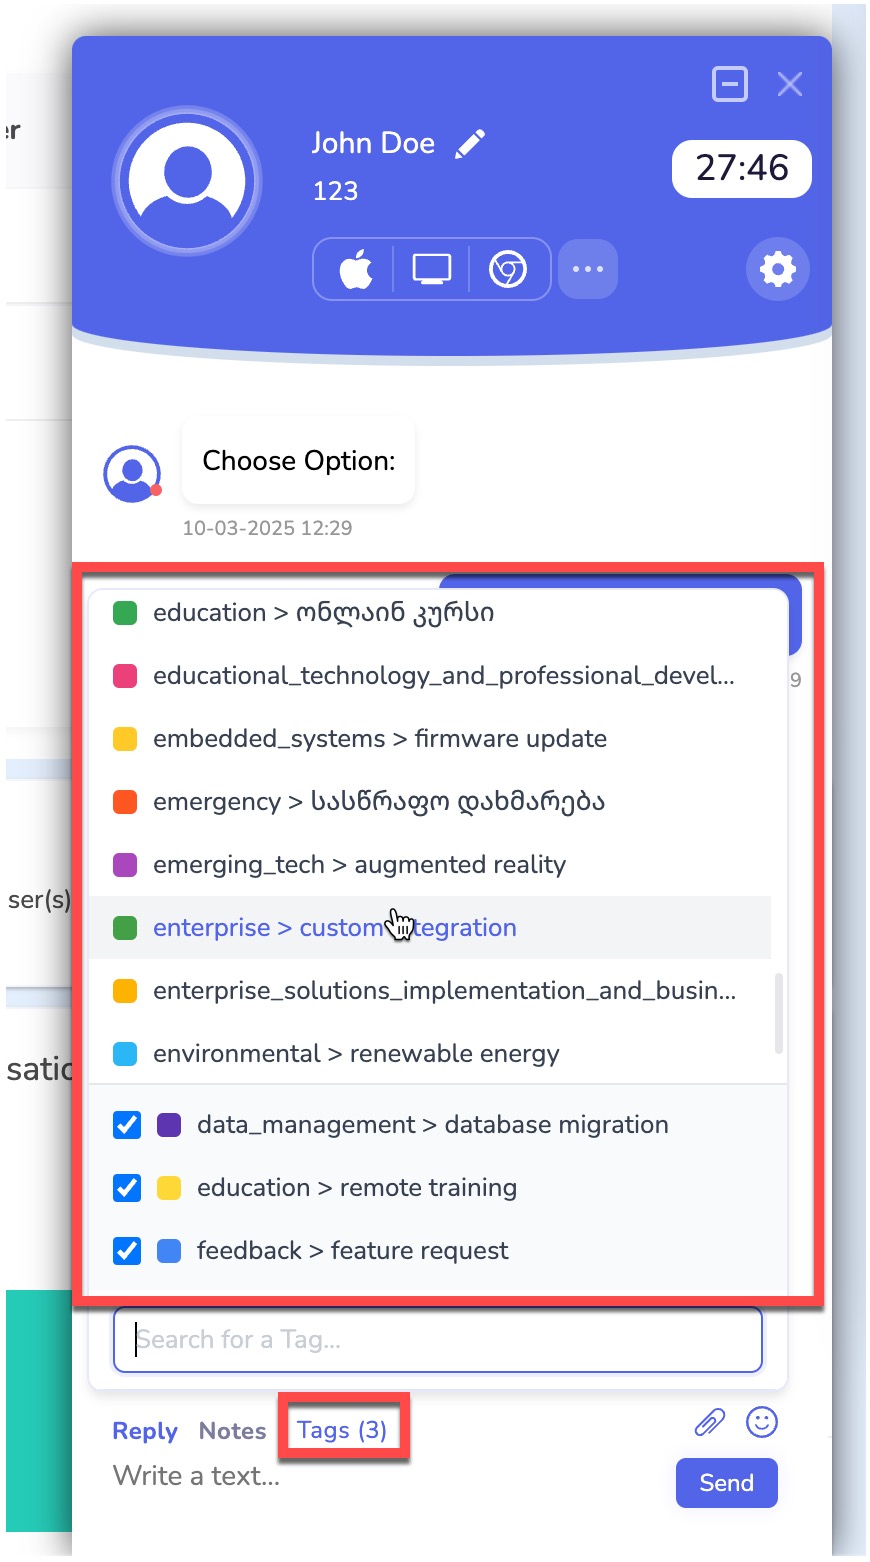Open the chat settings gear

[x=777, y=269]
